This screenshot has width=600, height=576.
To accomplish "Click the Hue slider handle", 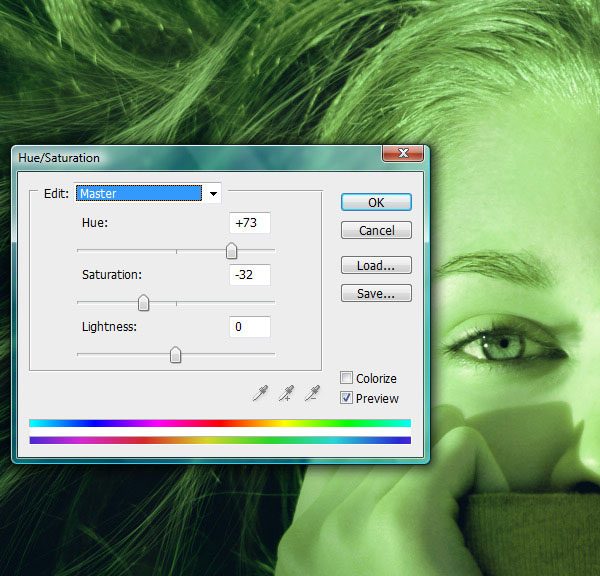I will (232, 251).
